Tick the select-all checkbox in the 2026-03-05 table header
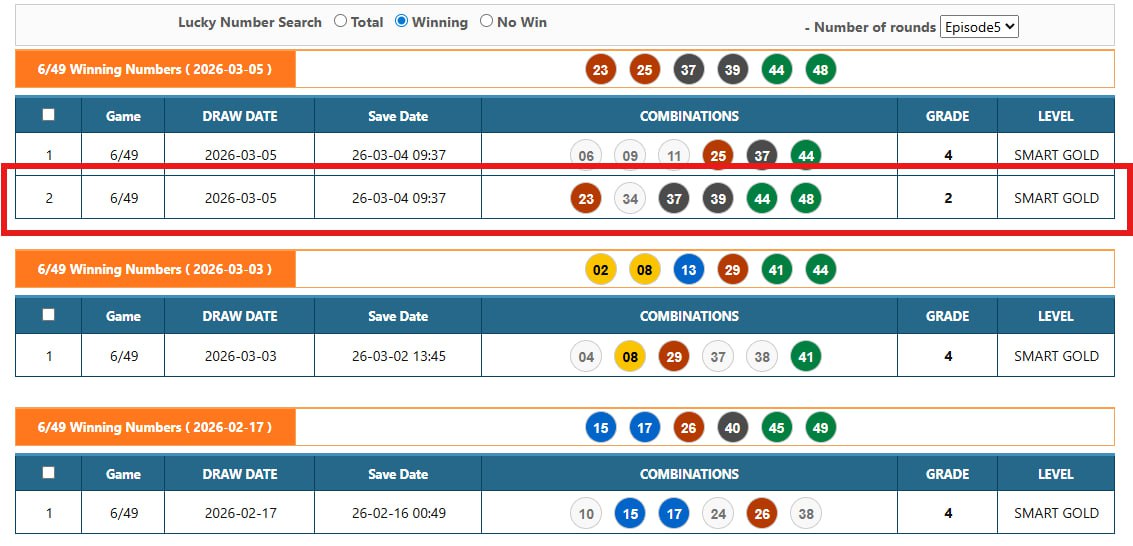The width and height of the screenshot is (1133, 546). tap(48, 115)
